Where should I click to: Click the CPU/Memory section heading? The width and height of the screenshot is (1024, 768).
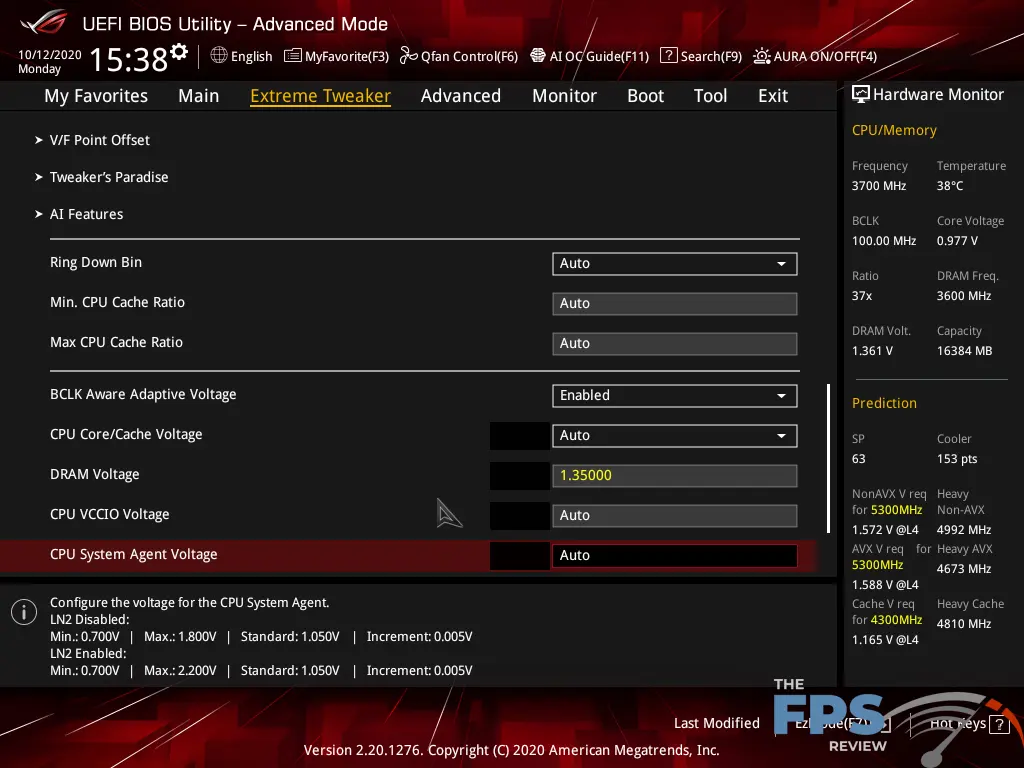coord(894,130)
